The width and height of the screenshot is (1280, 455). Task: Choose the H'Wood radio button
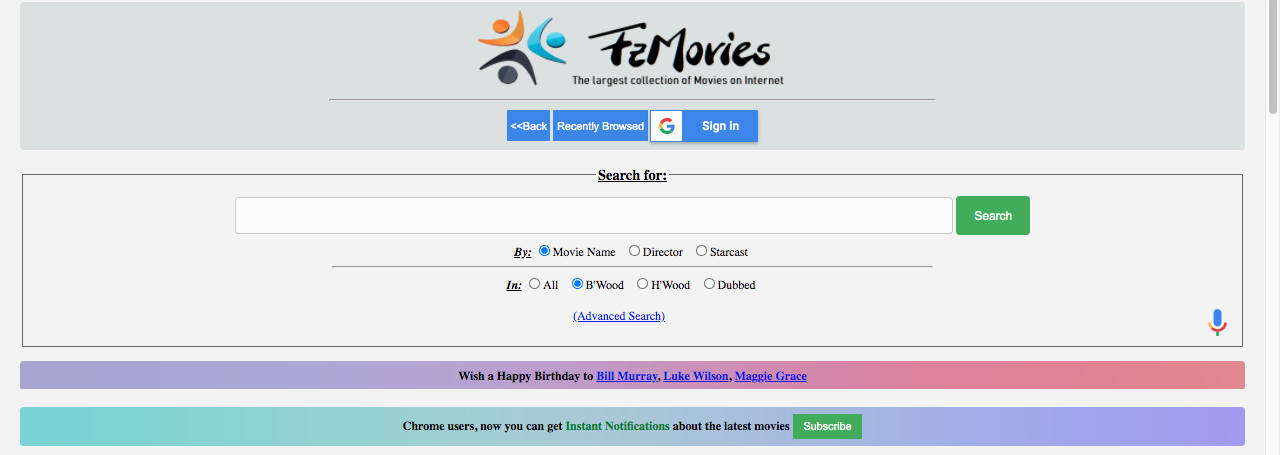tap(643, 284)
